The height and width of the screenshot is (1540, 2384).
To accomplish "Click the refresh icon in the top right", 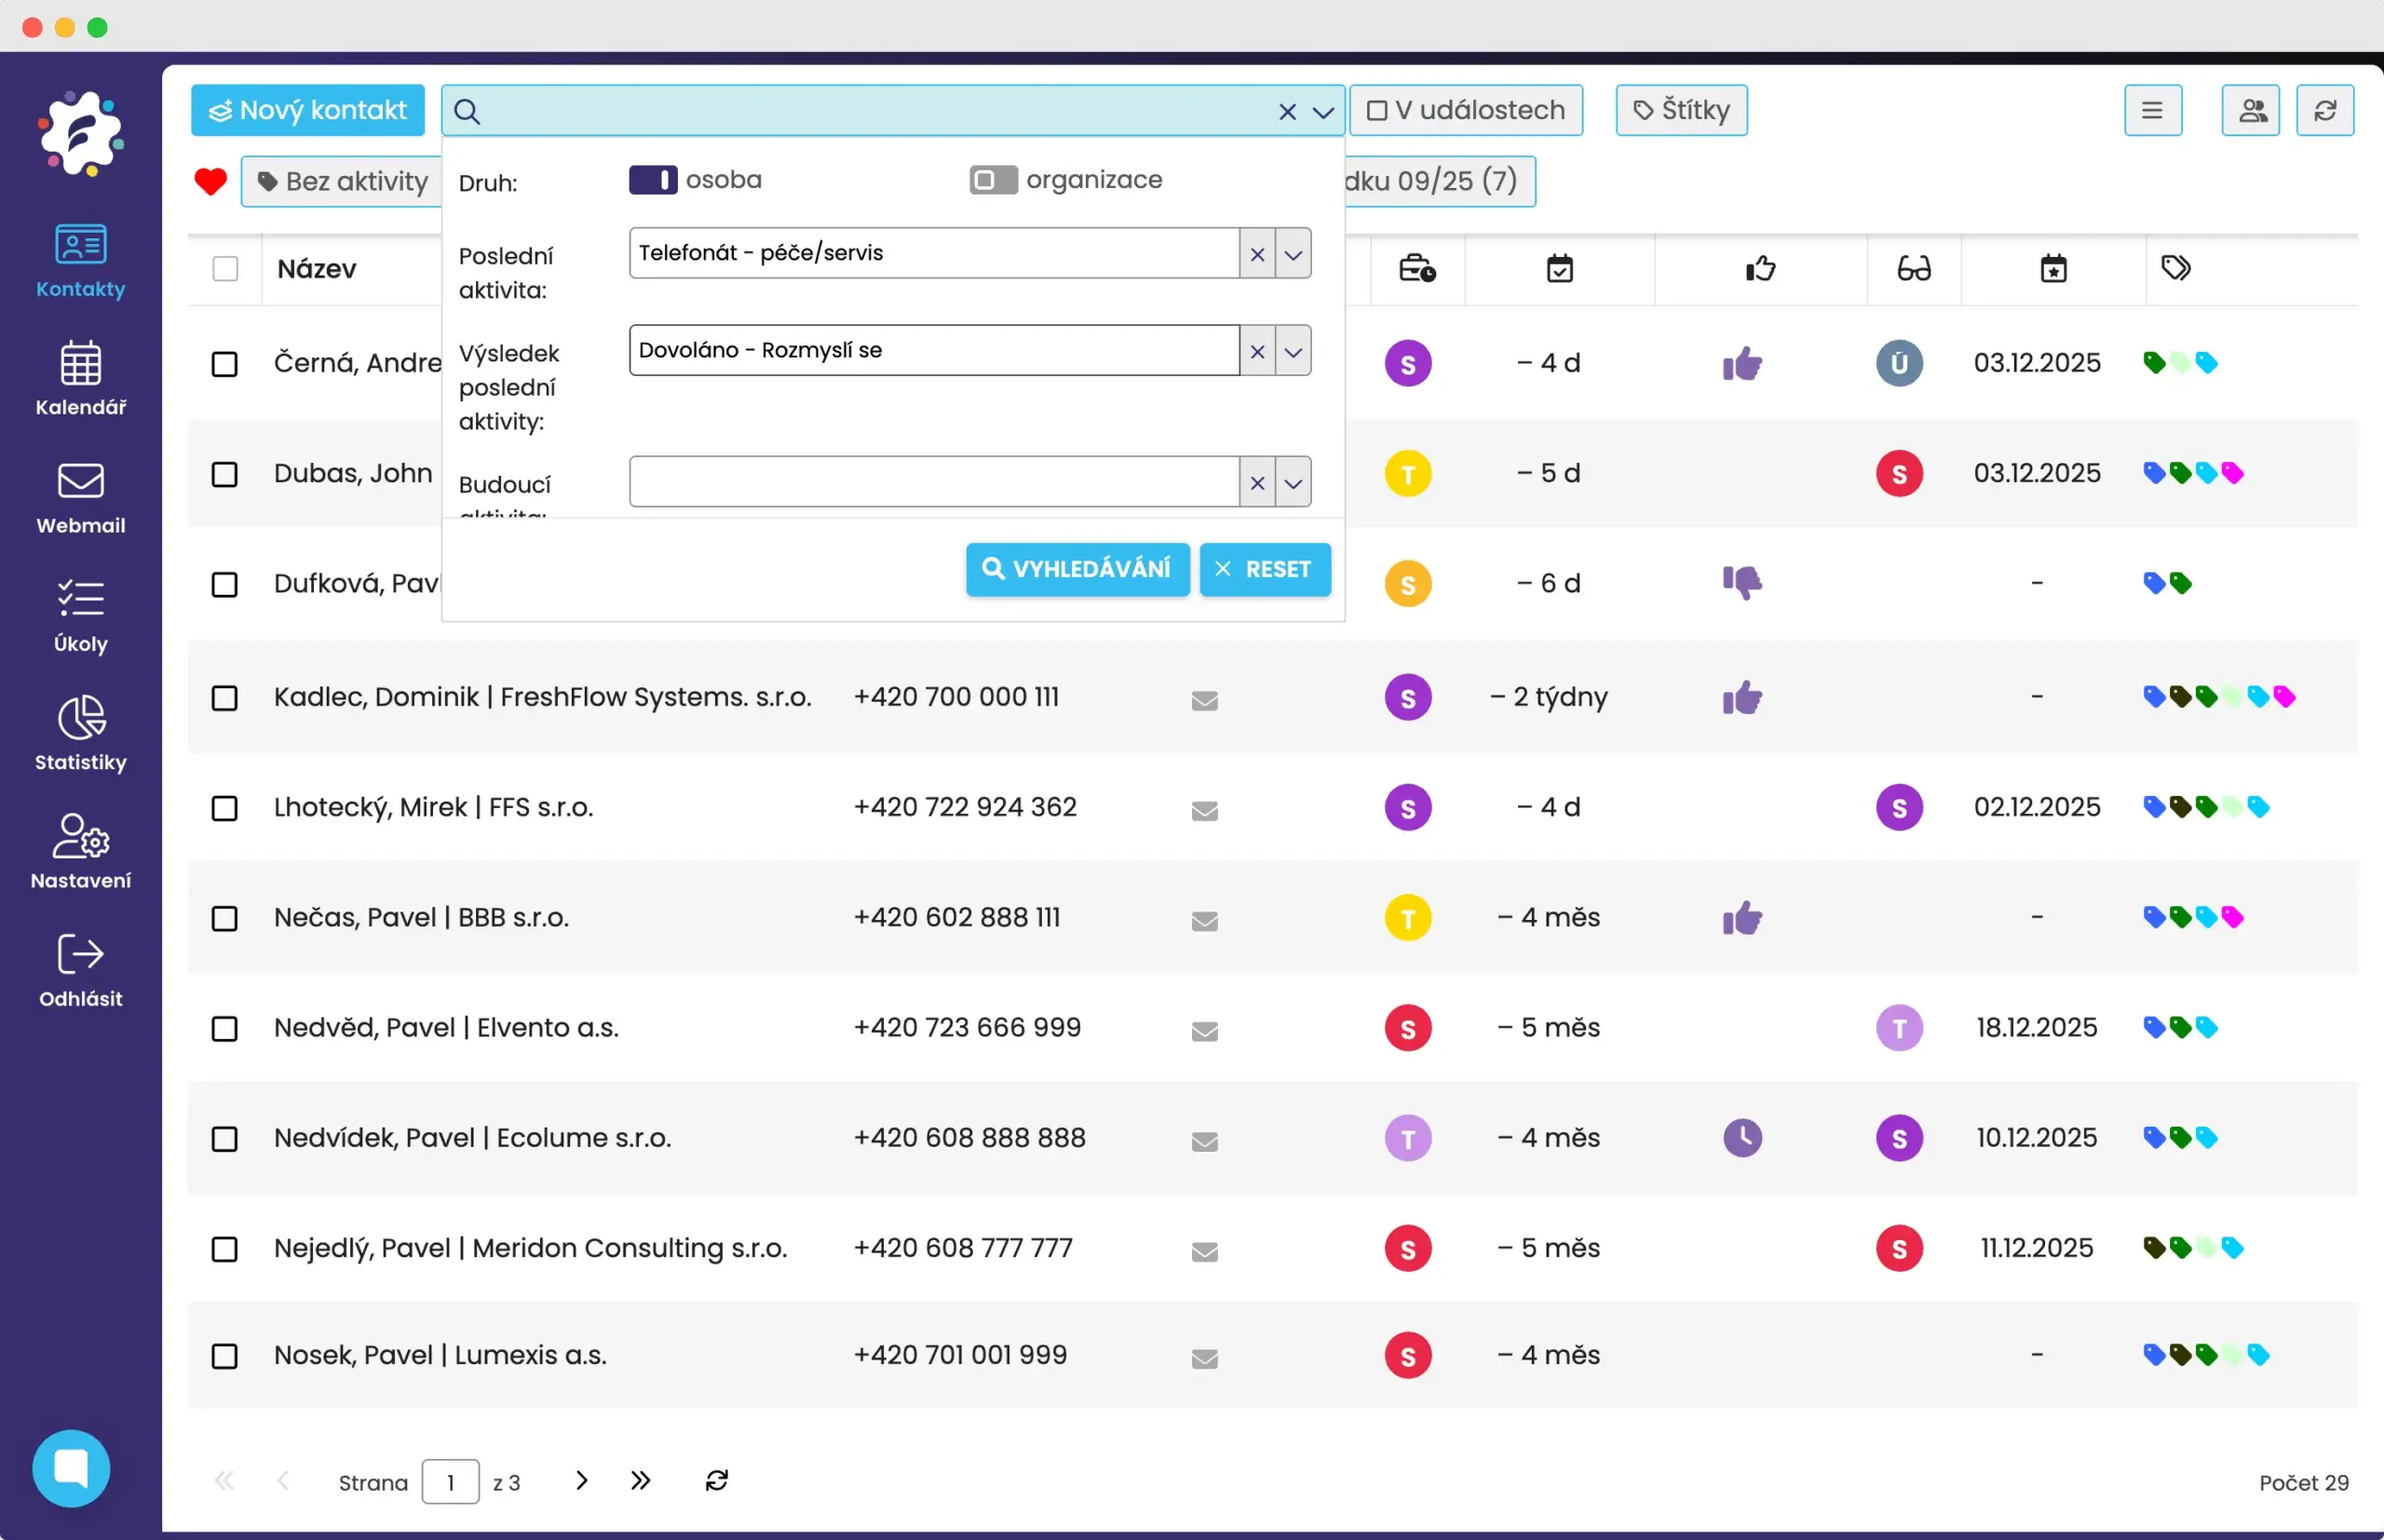I will (x=2324, y=110).
